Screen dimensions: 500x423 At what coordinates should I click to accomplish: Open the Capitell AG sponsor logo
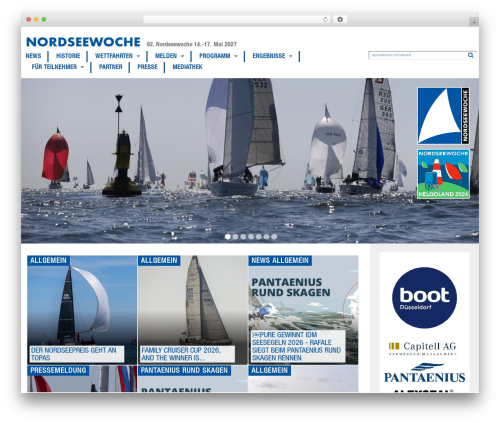tap(423, 348)
